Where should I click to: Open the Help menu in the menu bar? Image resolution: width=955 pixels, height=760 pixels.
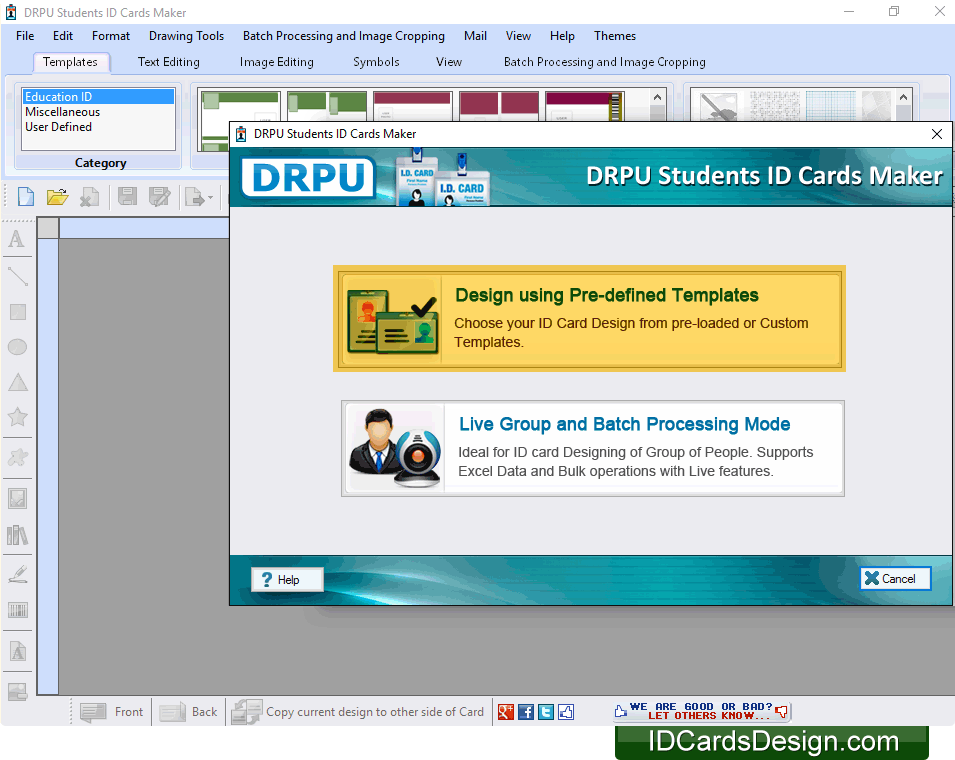tap(562, 36)
